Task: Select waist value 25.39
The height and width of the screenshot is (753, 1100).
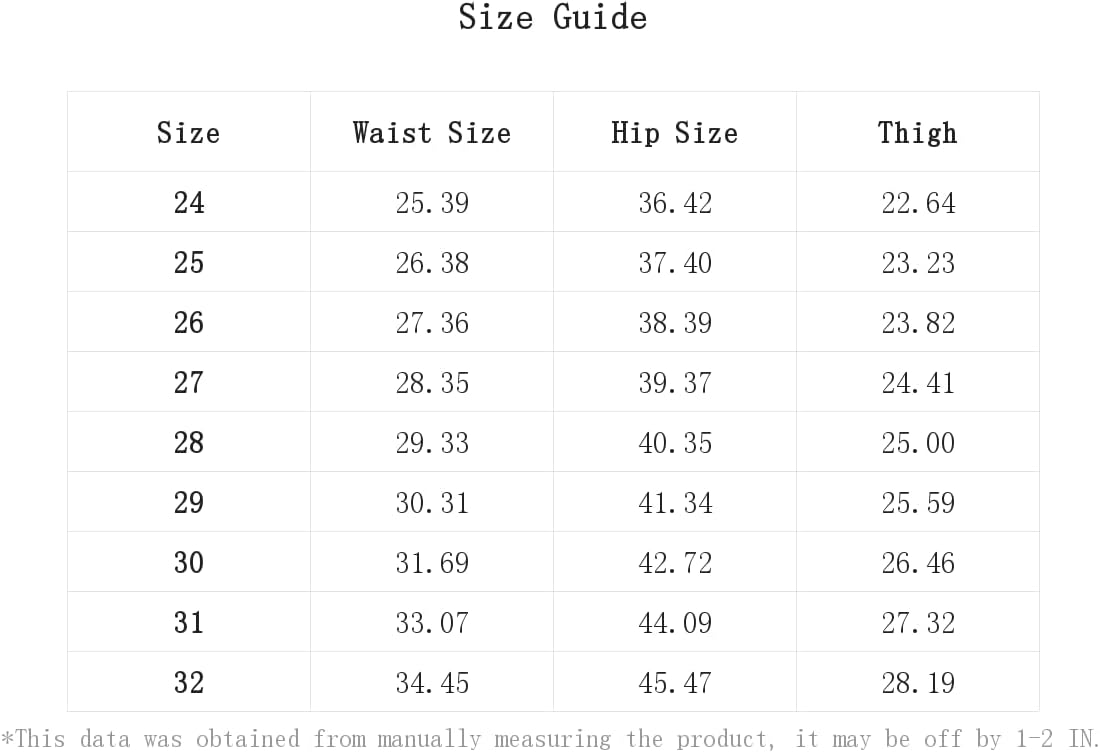Action: [x=431, y=203]
